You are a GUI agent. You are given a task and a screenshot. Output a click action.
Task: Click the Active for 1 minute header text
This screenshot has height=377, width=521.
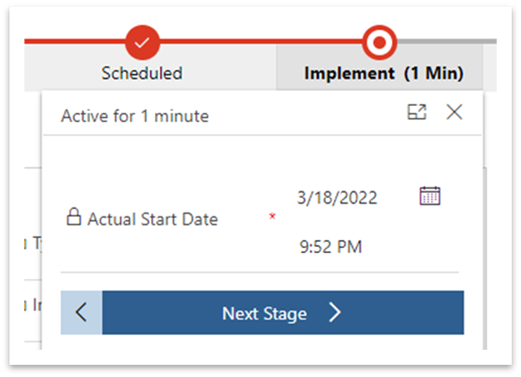point(135,116)
